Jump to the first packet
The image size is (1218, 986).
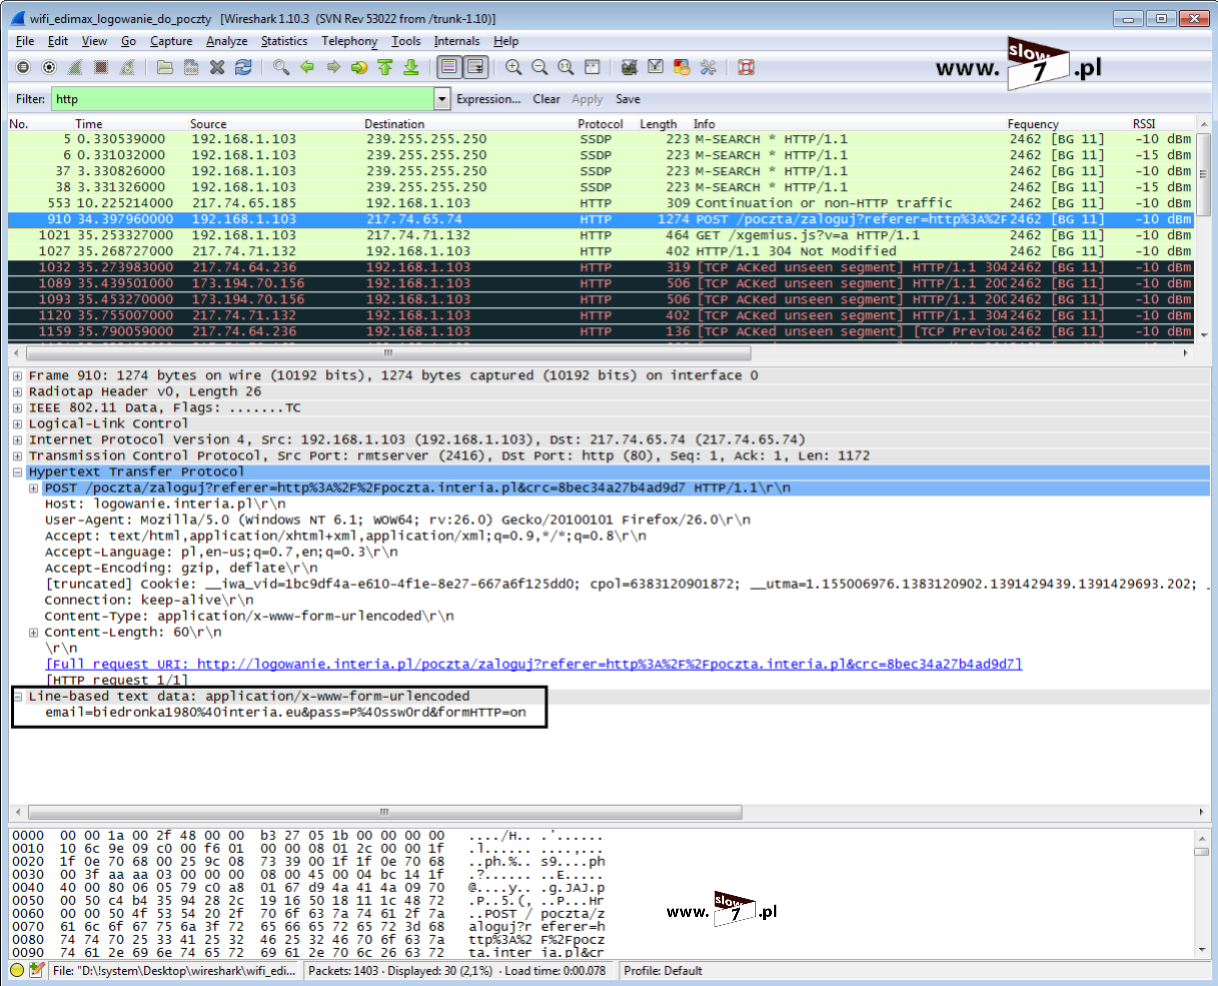[x=385, y=67]
